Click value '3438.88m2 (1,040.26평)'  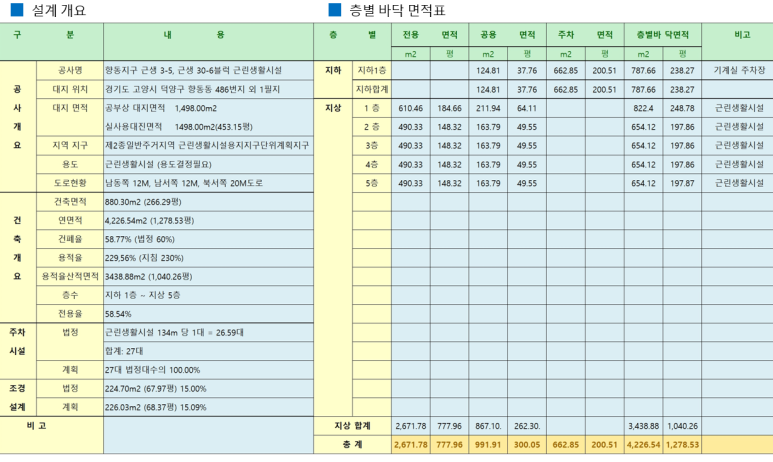[209, 277]
